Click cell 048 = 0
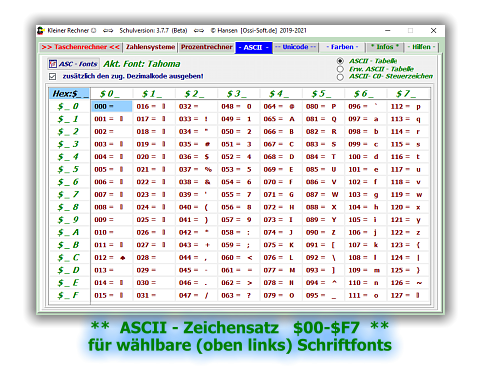The image size is (480, 382). [239, 106]
